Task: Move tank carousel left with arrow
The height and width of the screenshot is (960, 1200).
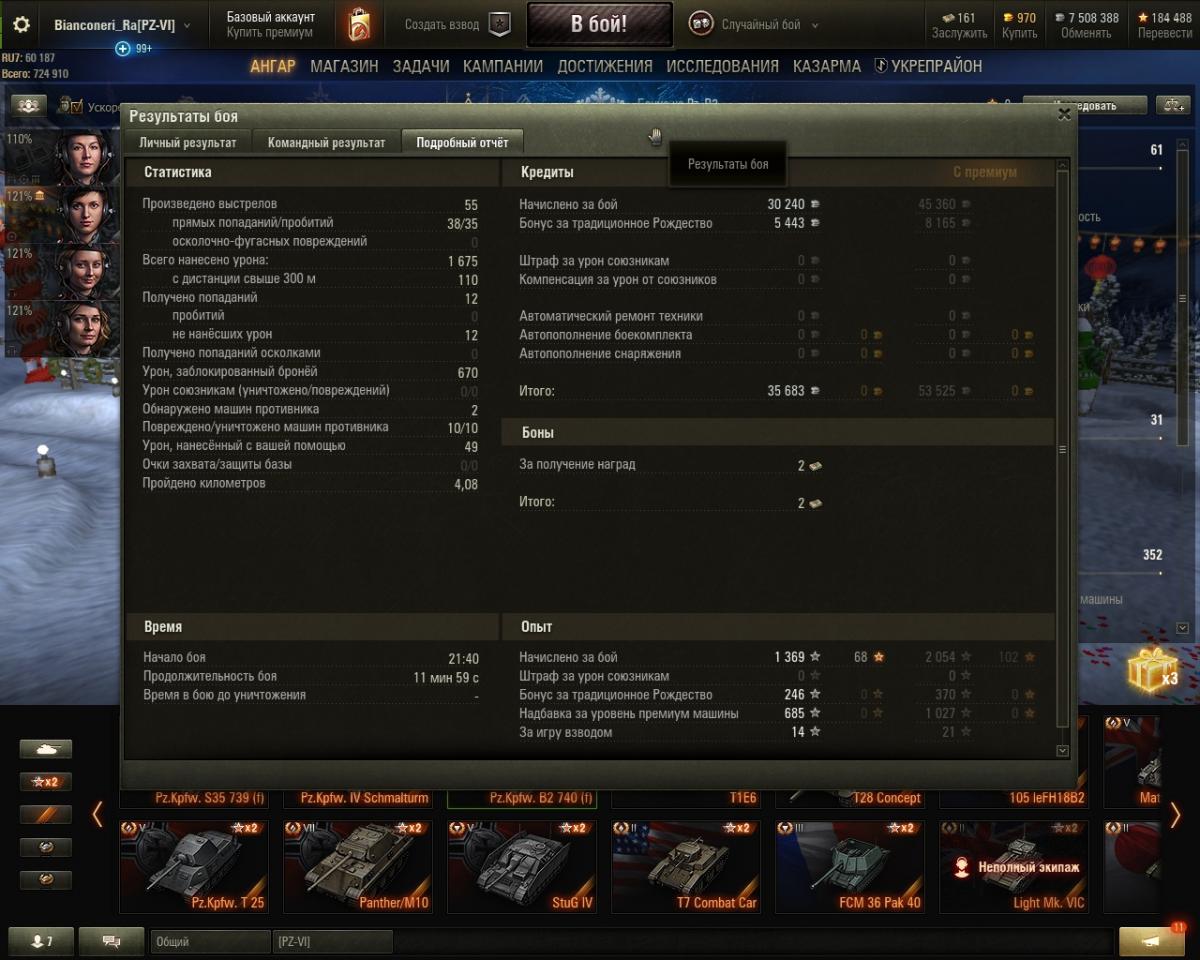Action: (97, 815)
